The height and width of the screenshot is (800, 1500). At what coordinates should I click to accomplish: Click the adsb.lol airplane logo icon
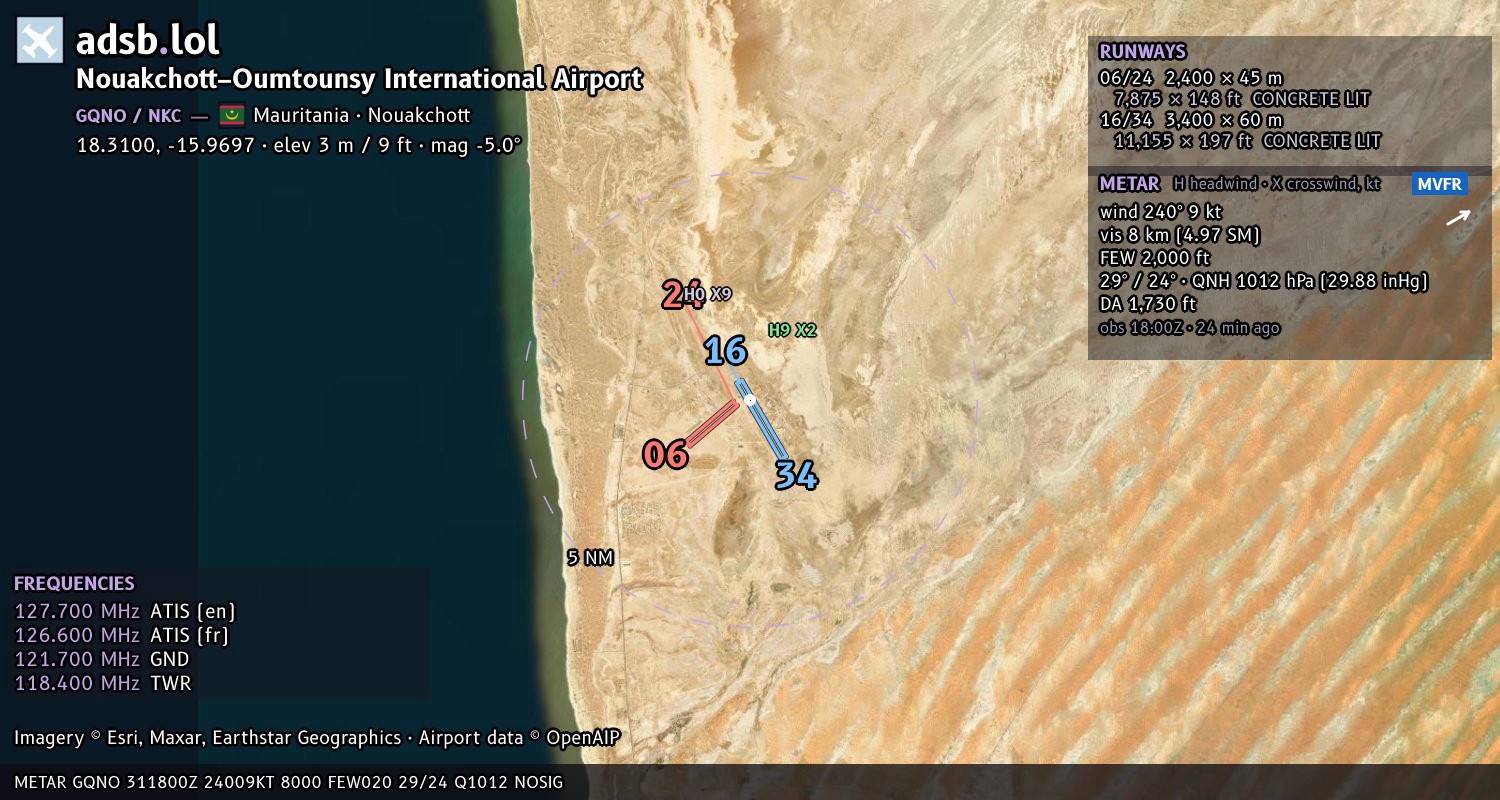tap(40, 41)
